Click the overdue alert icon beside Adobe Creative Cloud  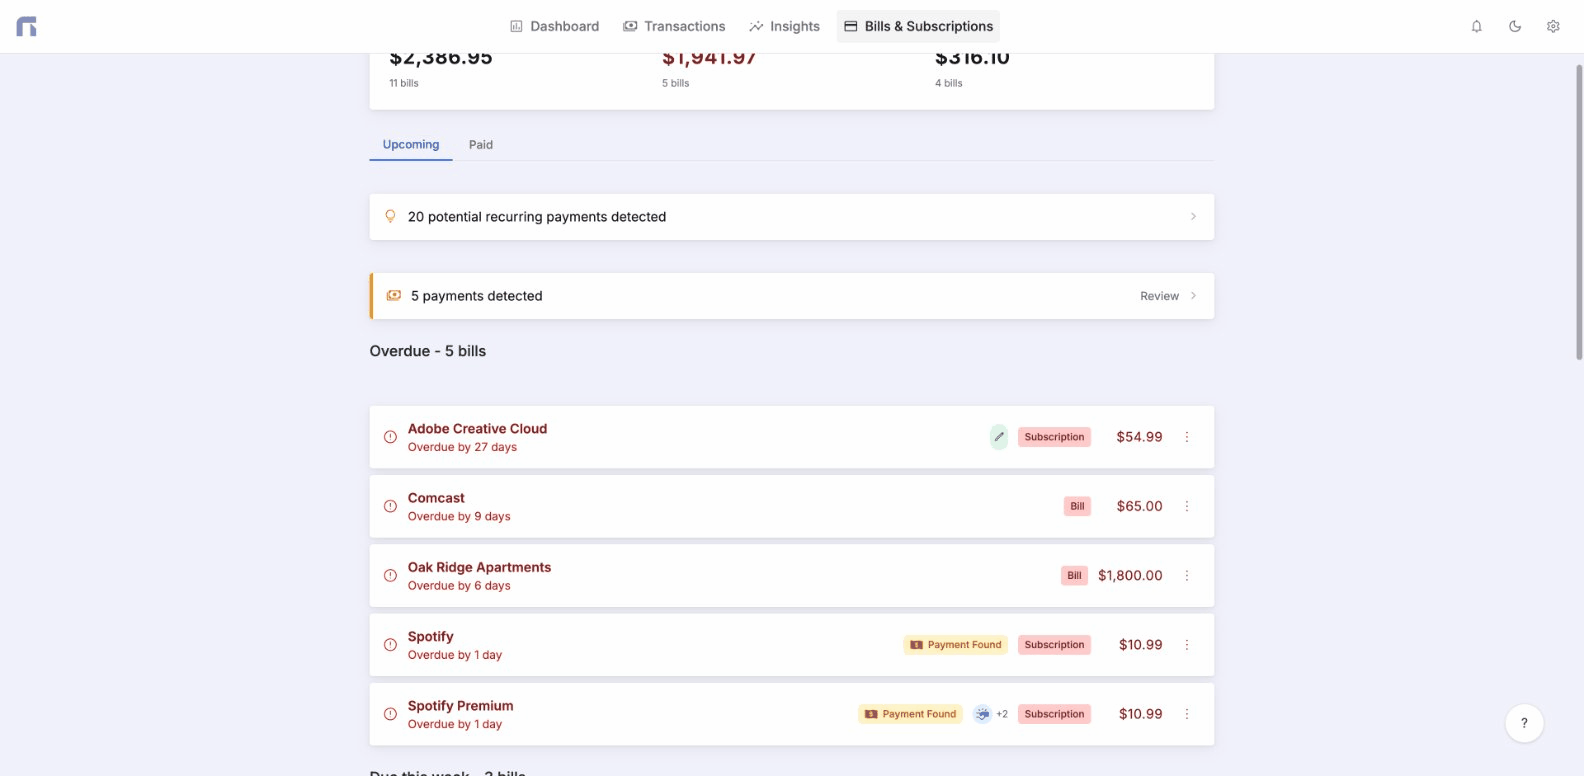click(390, 437)
